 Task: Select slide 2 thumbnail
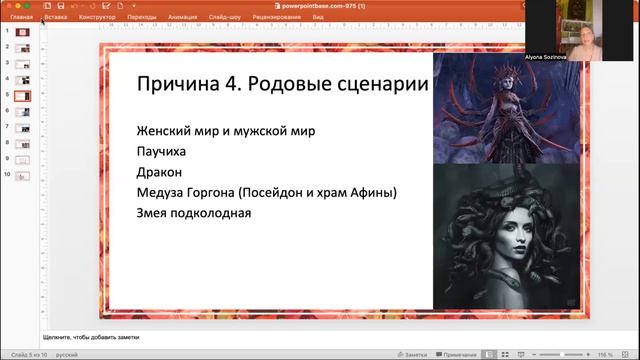(x=22, y=48)
